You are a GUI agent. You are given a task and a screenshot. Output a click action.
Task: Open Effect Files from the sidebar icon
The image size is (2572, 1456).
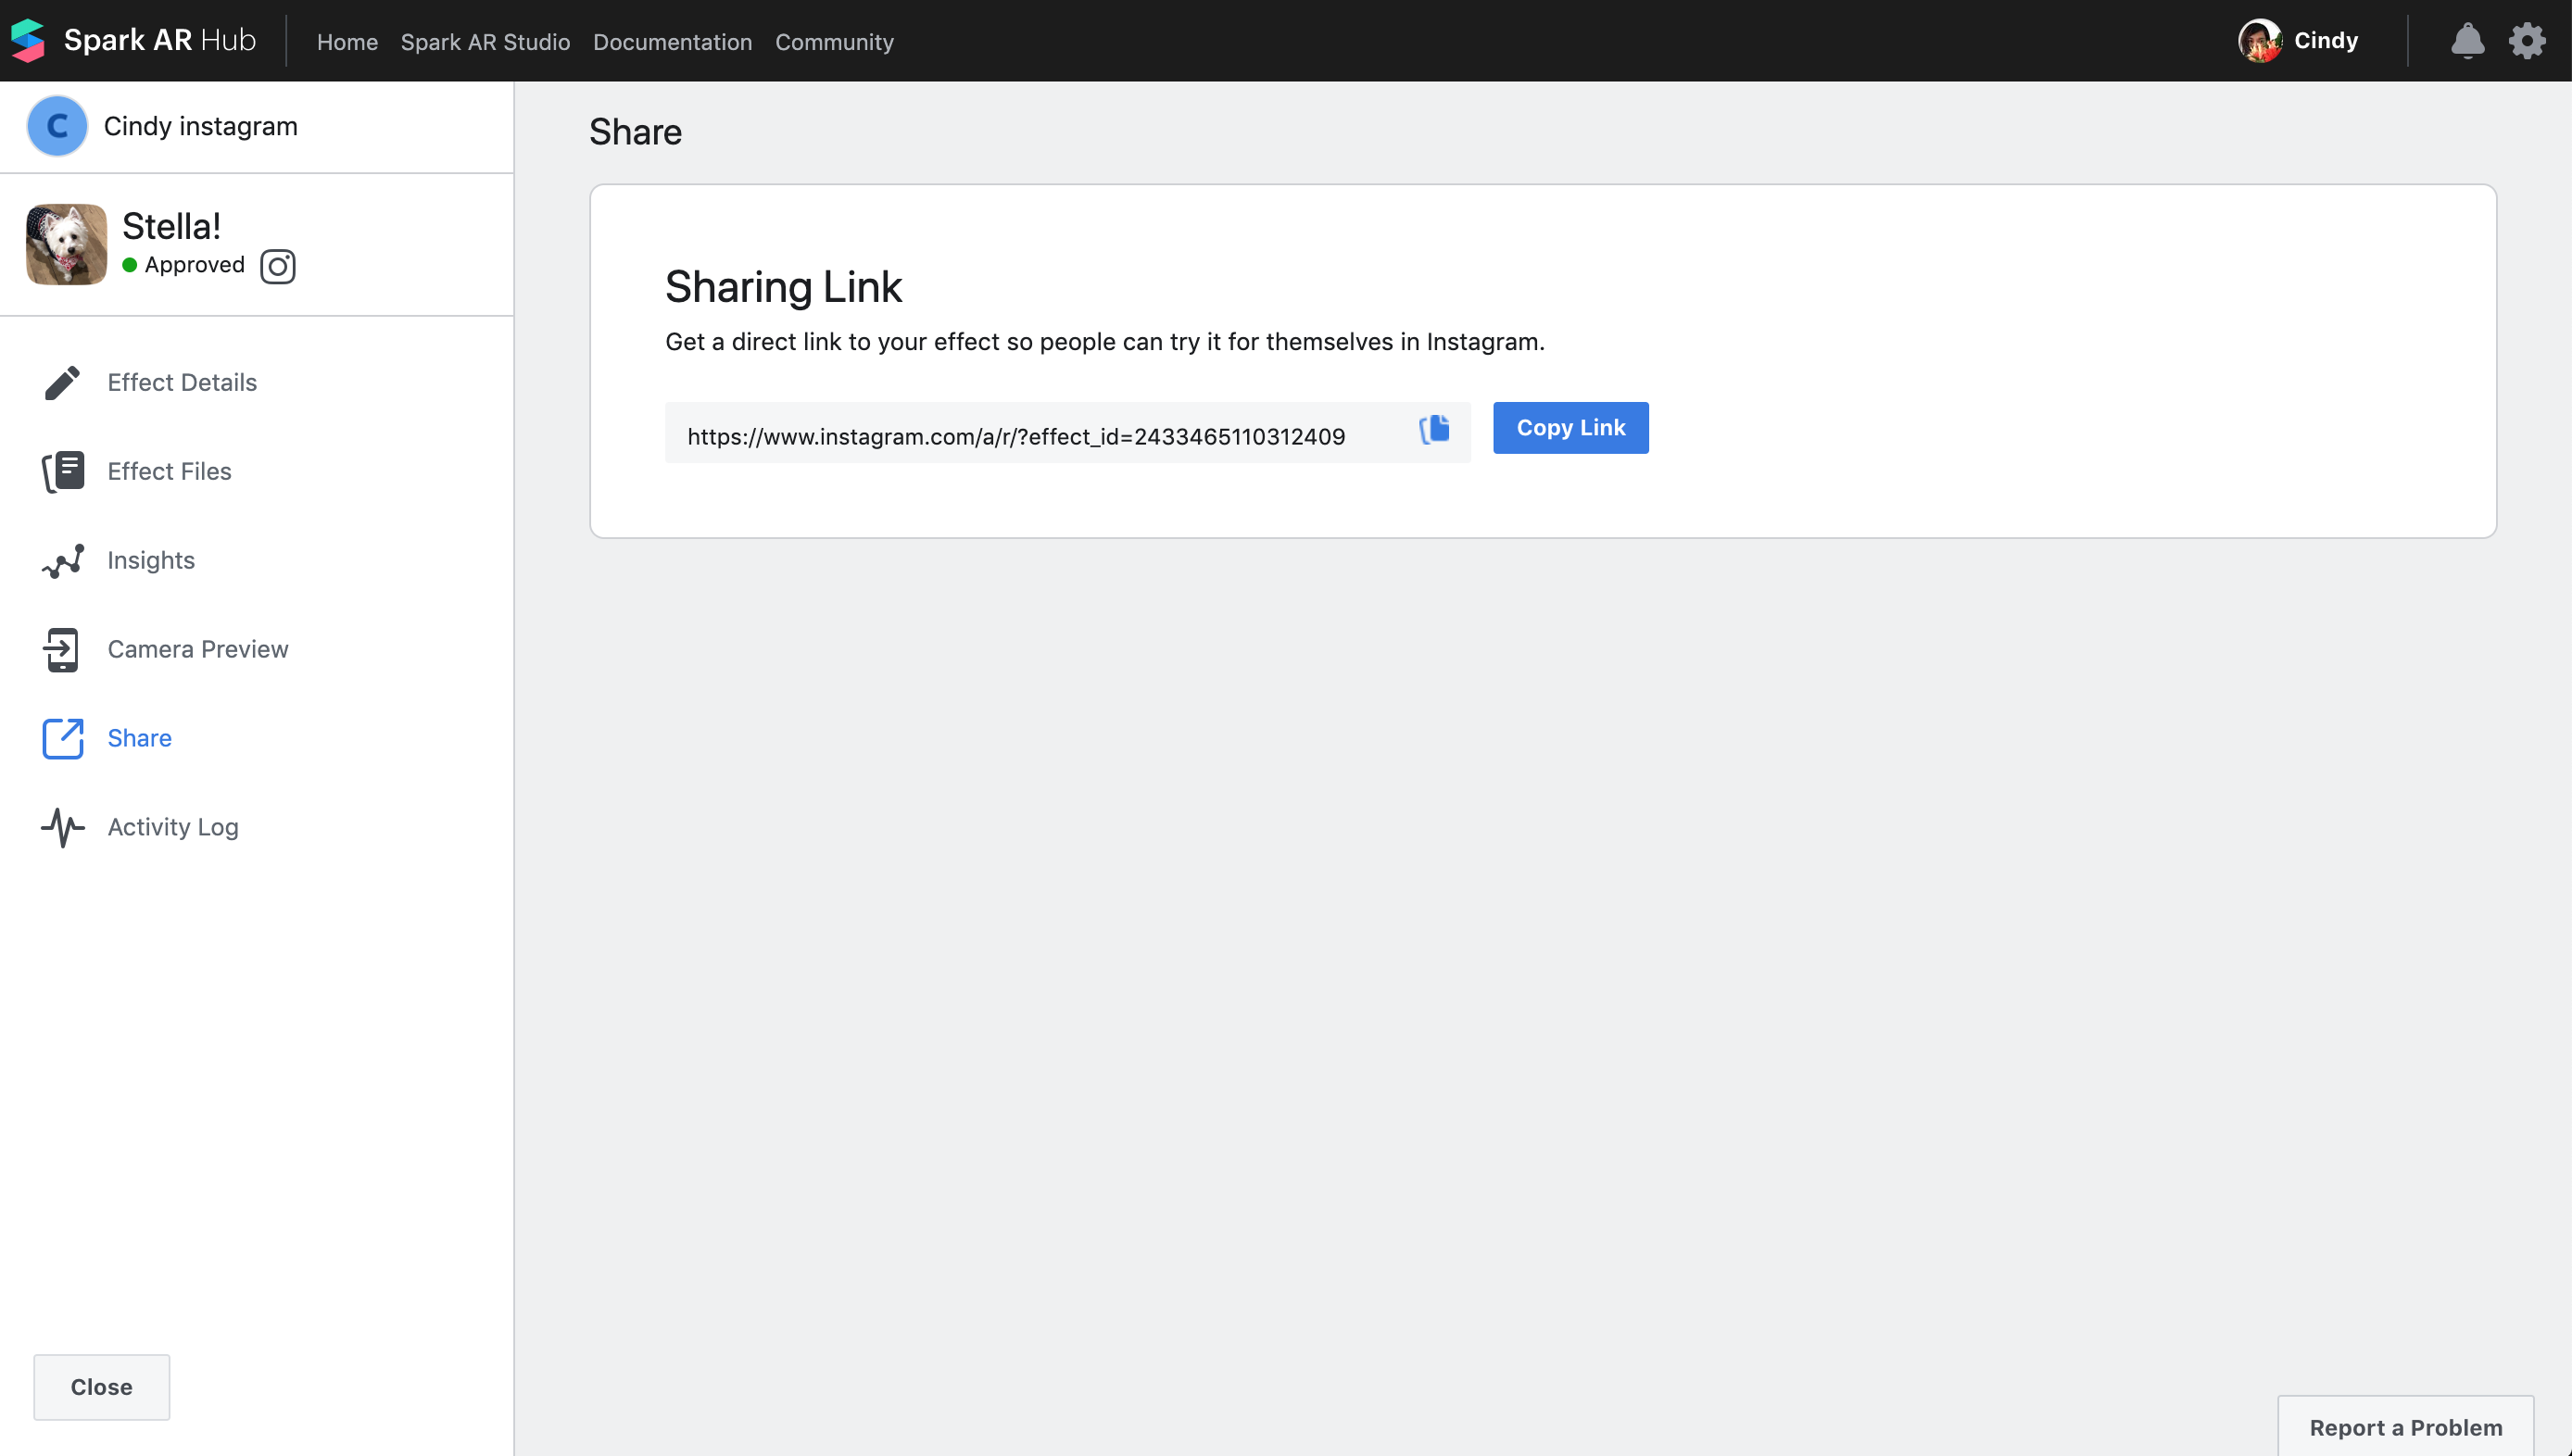(62, 471)
